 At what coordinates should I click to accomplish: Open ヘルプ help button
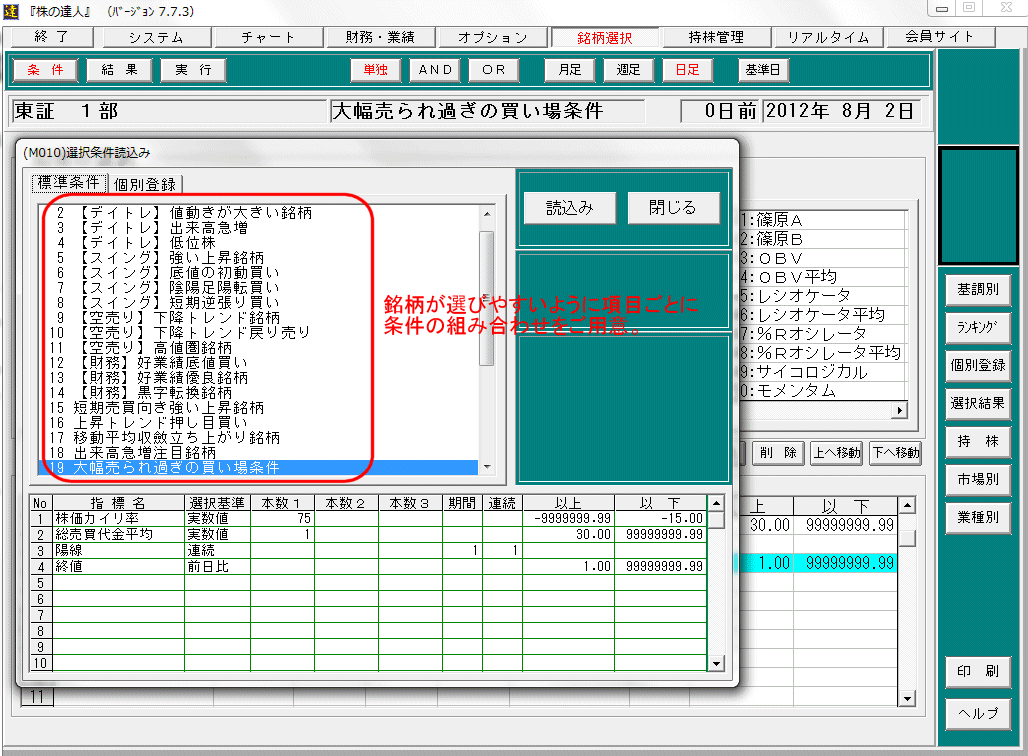tap(977, 713)
